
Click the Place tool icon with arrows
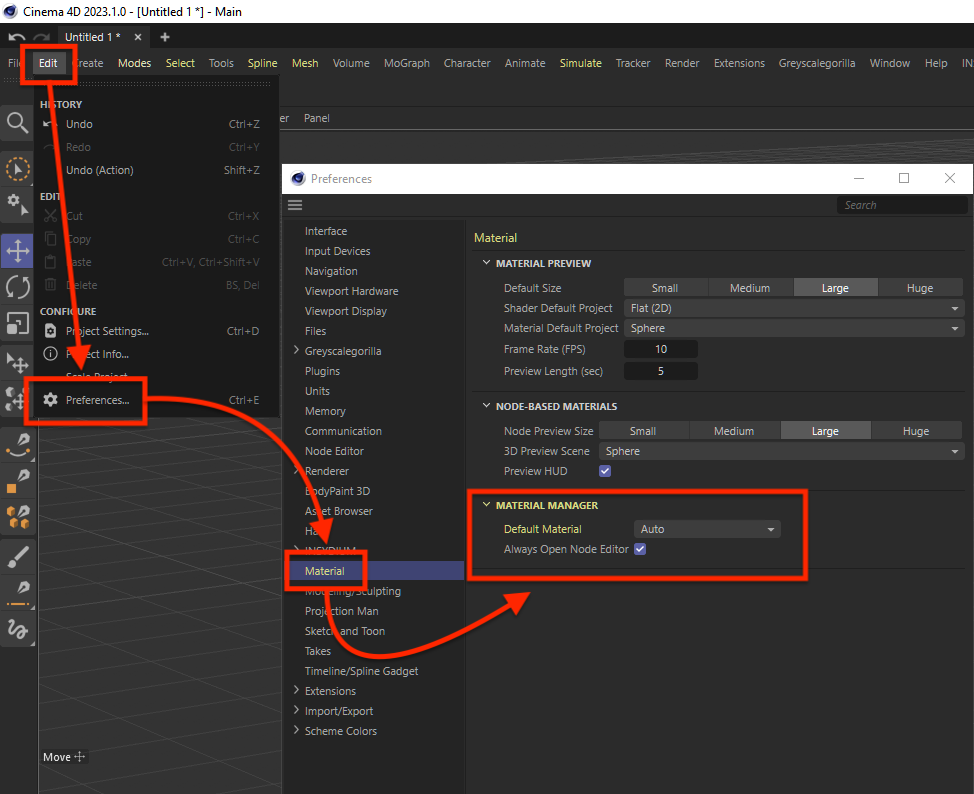17,363
